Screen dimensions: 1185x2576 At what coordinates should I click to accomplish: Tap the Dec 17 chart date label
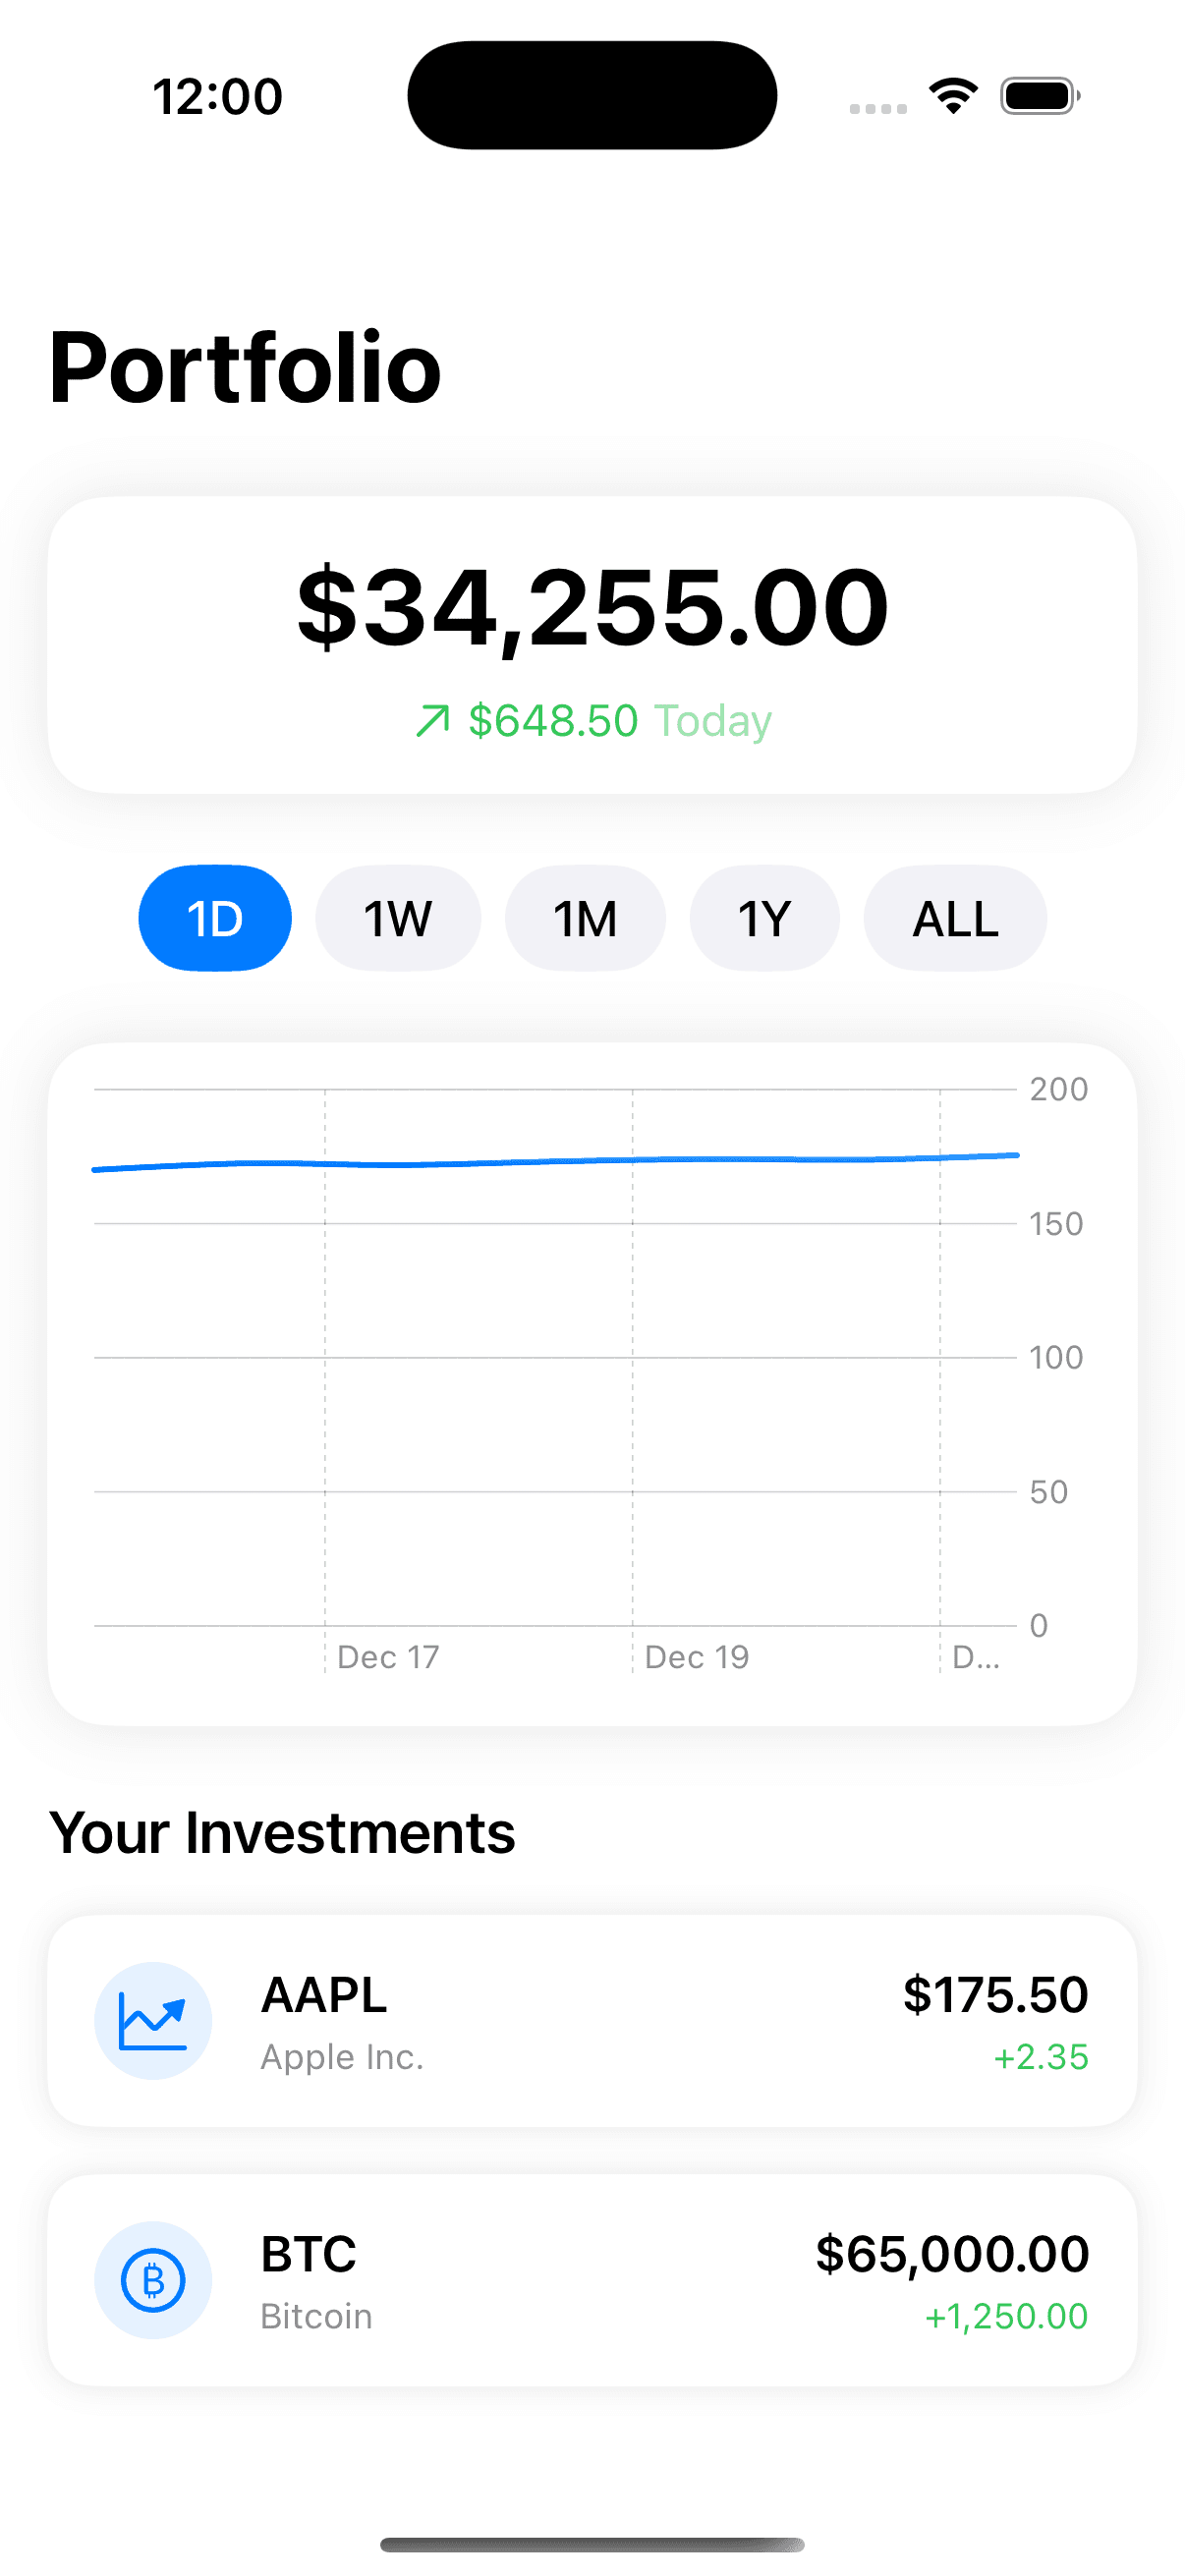tap(388, 1657)
